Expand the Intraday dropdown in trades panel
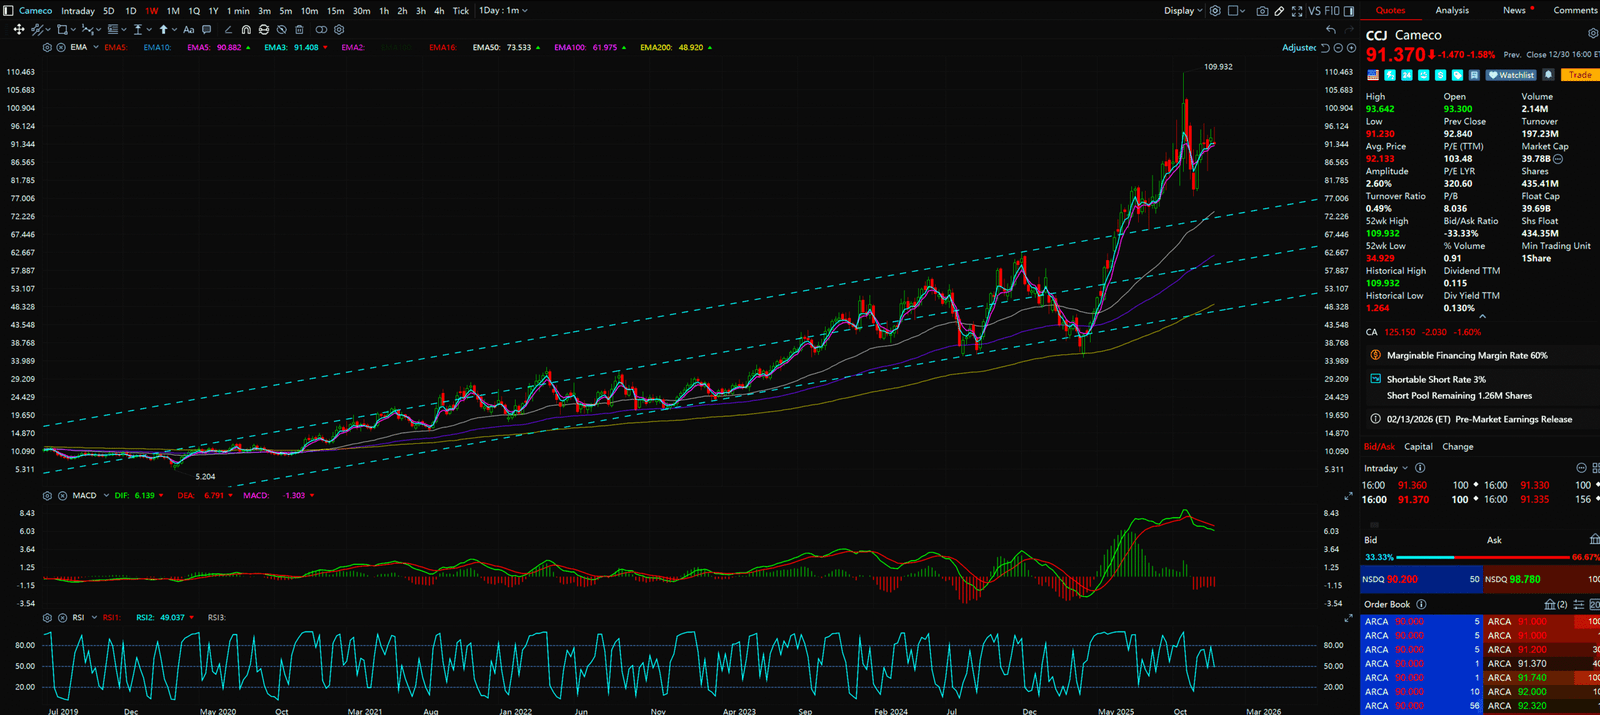 (x=1386, y=468)
